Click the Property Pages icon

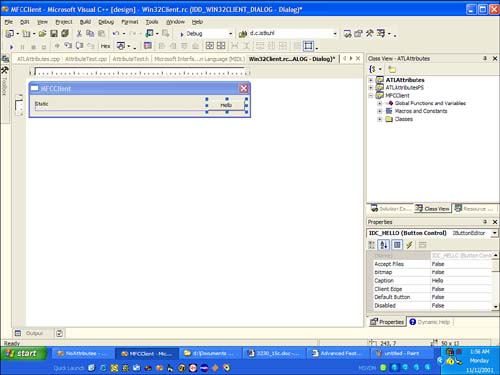point(422,245)
